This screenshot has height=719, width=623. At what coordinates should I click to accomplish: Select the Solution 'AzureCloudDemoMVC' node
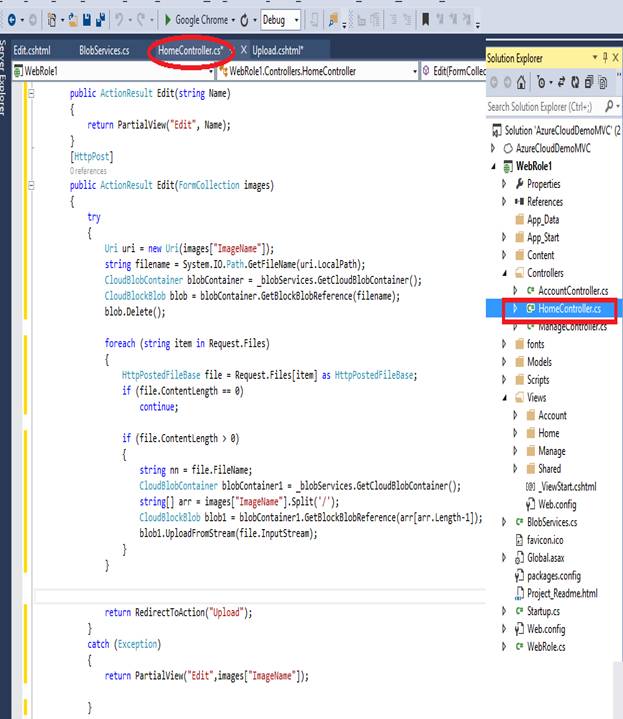[x=556, y=131]
